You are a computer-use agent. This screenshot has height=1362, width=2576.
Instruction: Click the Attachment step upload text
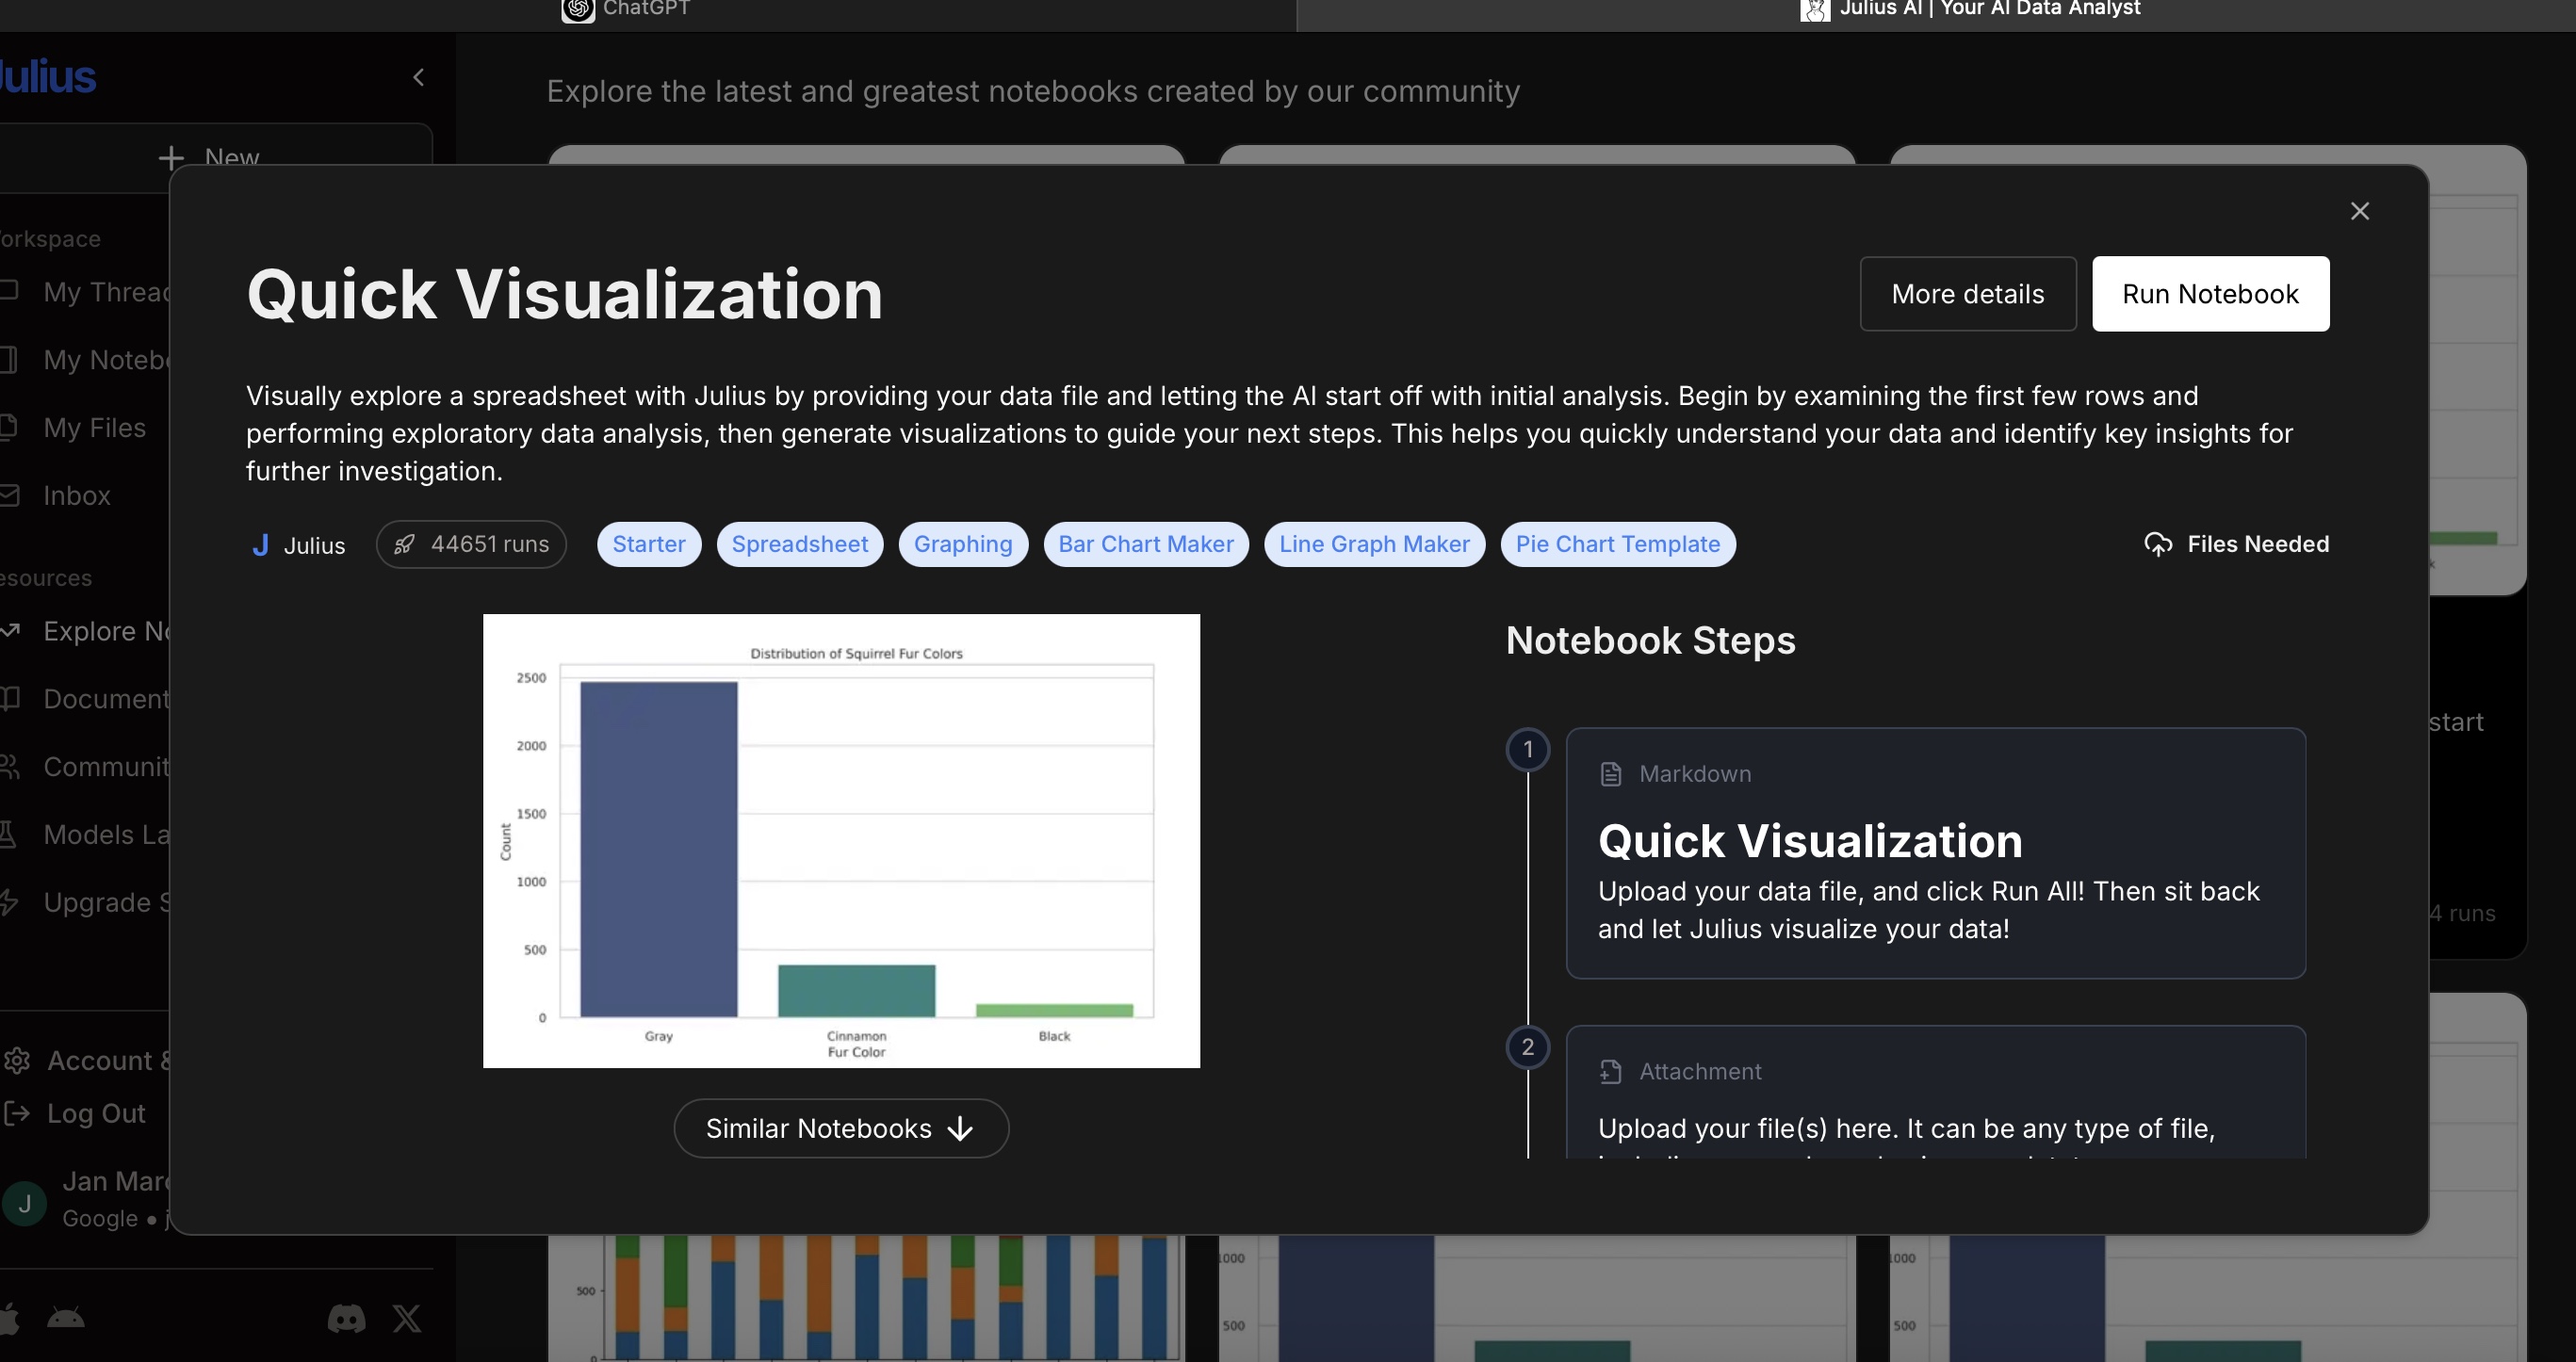point(1906,1129)
